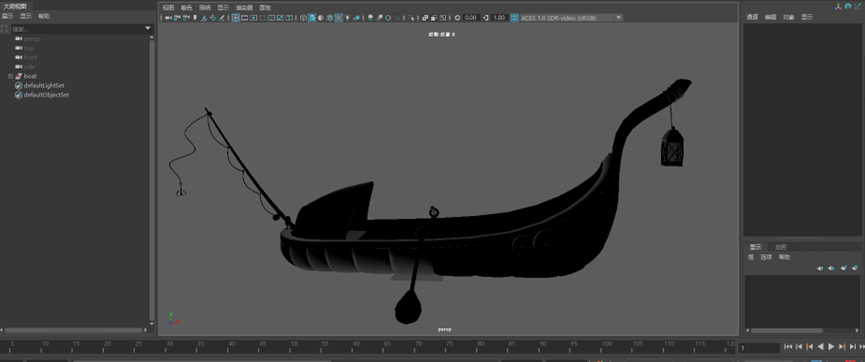Toggle the safe title overlay
Image resolution: width=865 pixels, height=362 pixels.
coord(289,18)
